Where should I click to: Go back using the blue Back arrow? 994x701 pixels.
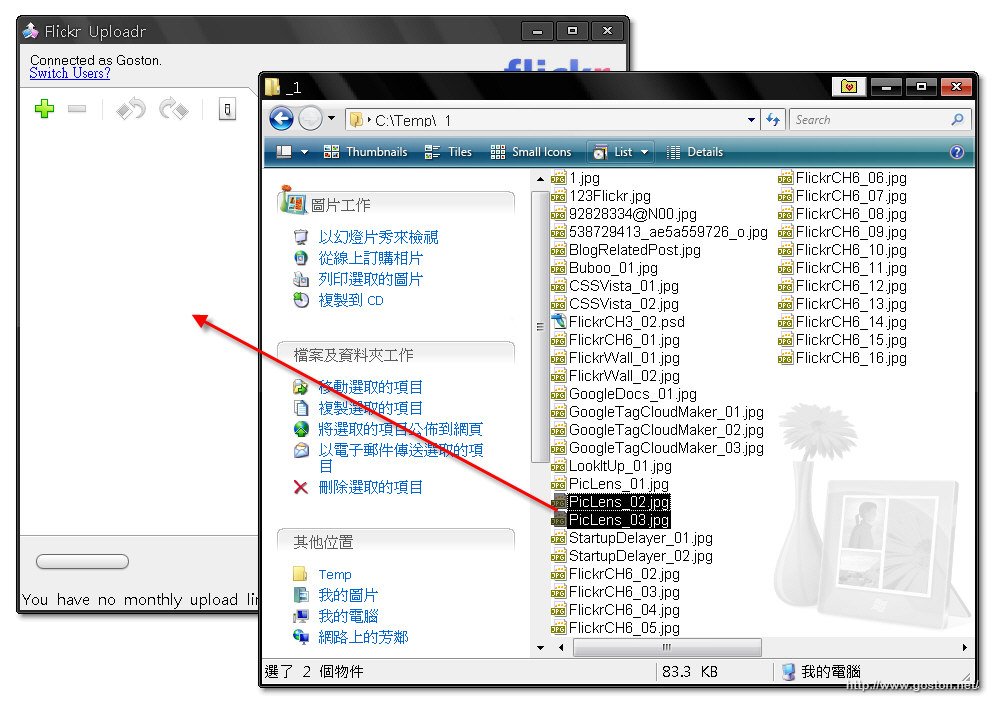click(x=281, y=119)
